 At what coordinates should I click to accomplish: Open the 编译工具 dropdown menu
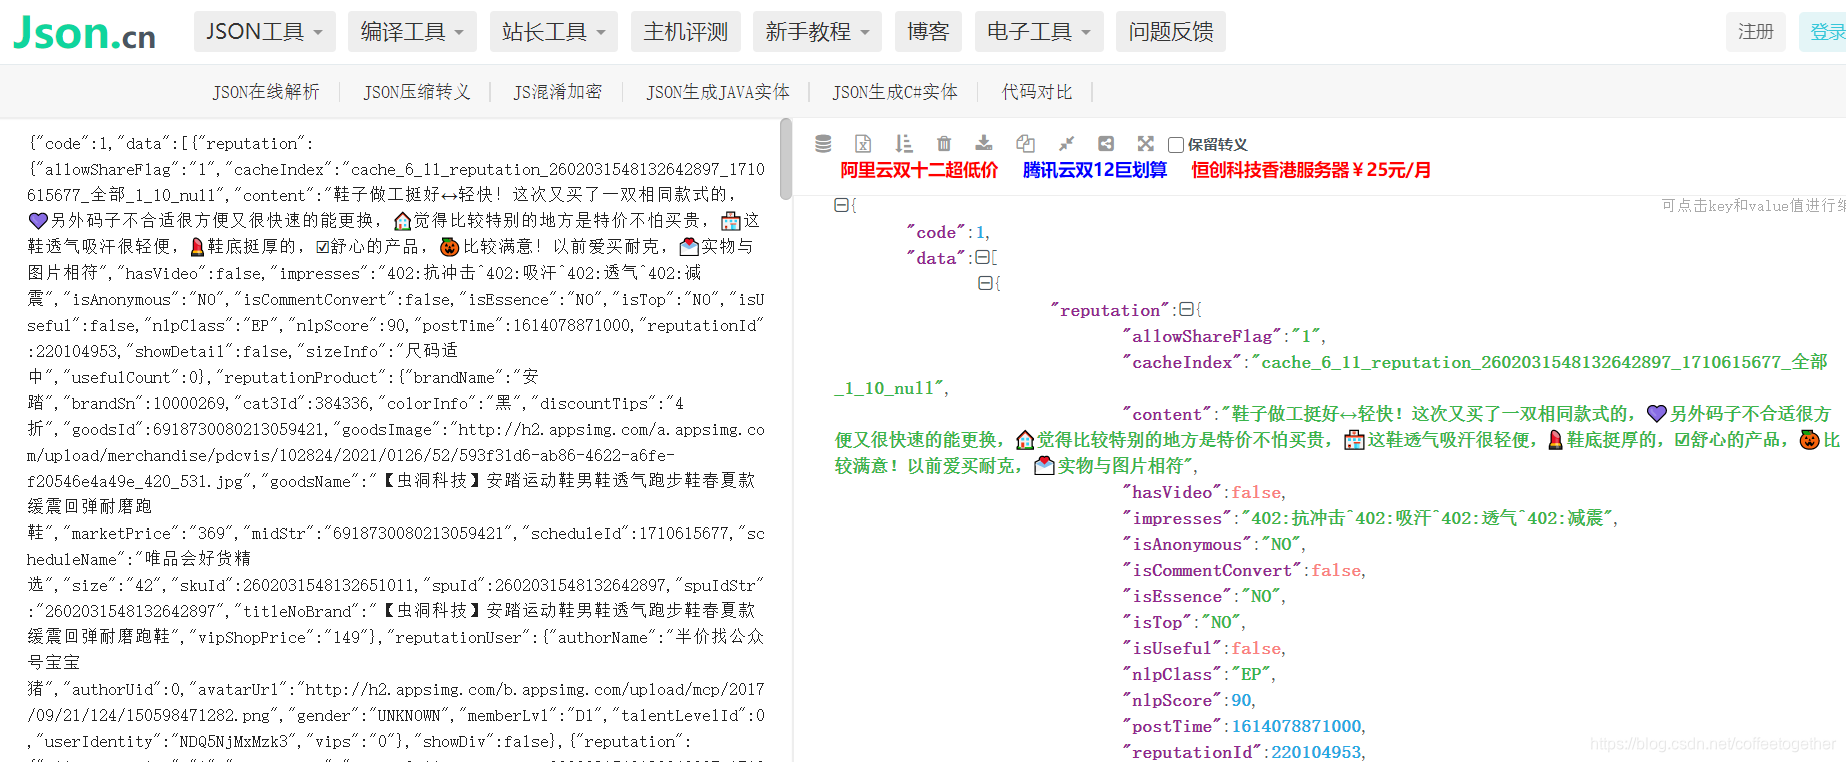point(412,32)
